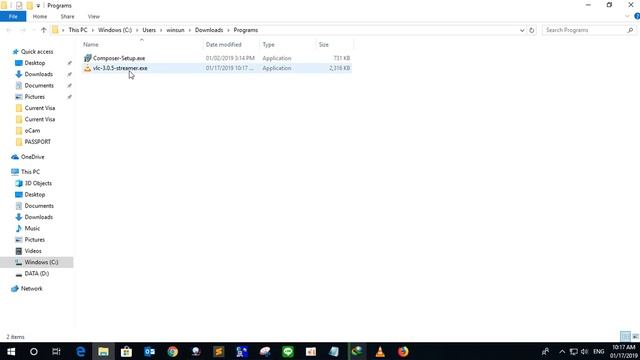
Task: Launch Microsoft Edge from taskbar
Action: (x=80, y=351)
